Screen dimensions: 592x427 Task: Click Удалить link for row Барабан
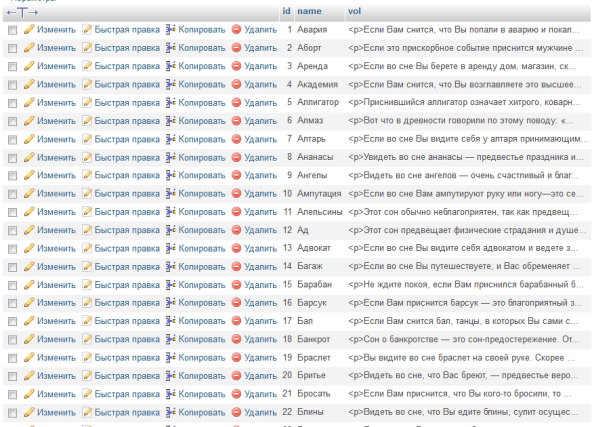point(261,285)
